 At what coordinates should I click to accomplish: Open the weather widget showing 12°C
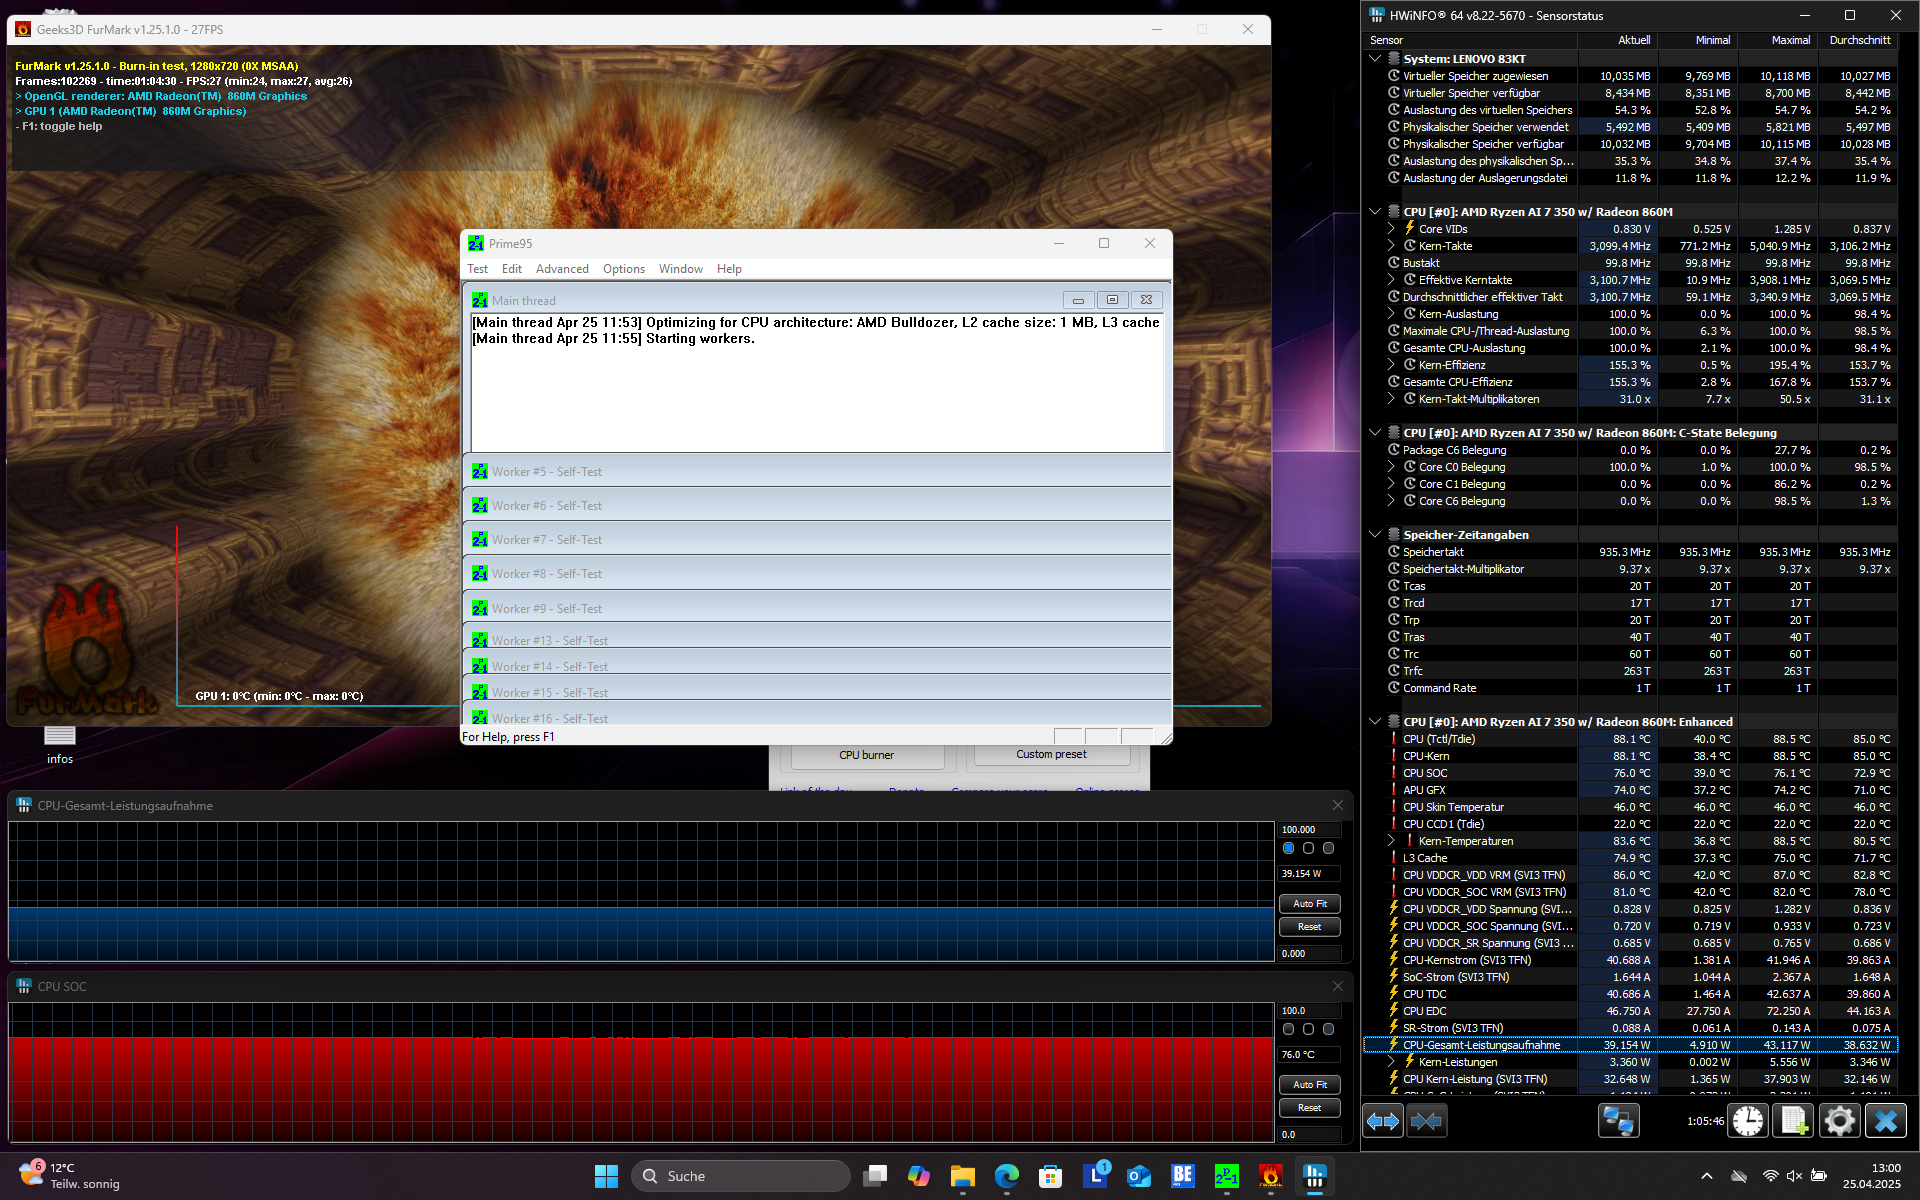pyautogui.click(x=70, y=1176)
